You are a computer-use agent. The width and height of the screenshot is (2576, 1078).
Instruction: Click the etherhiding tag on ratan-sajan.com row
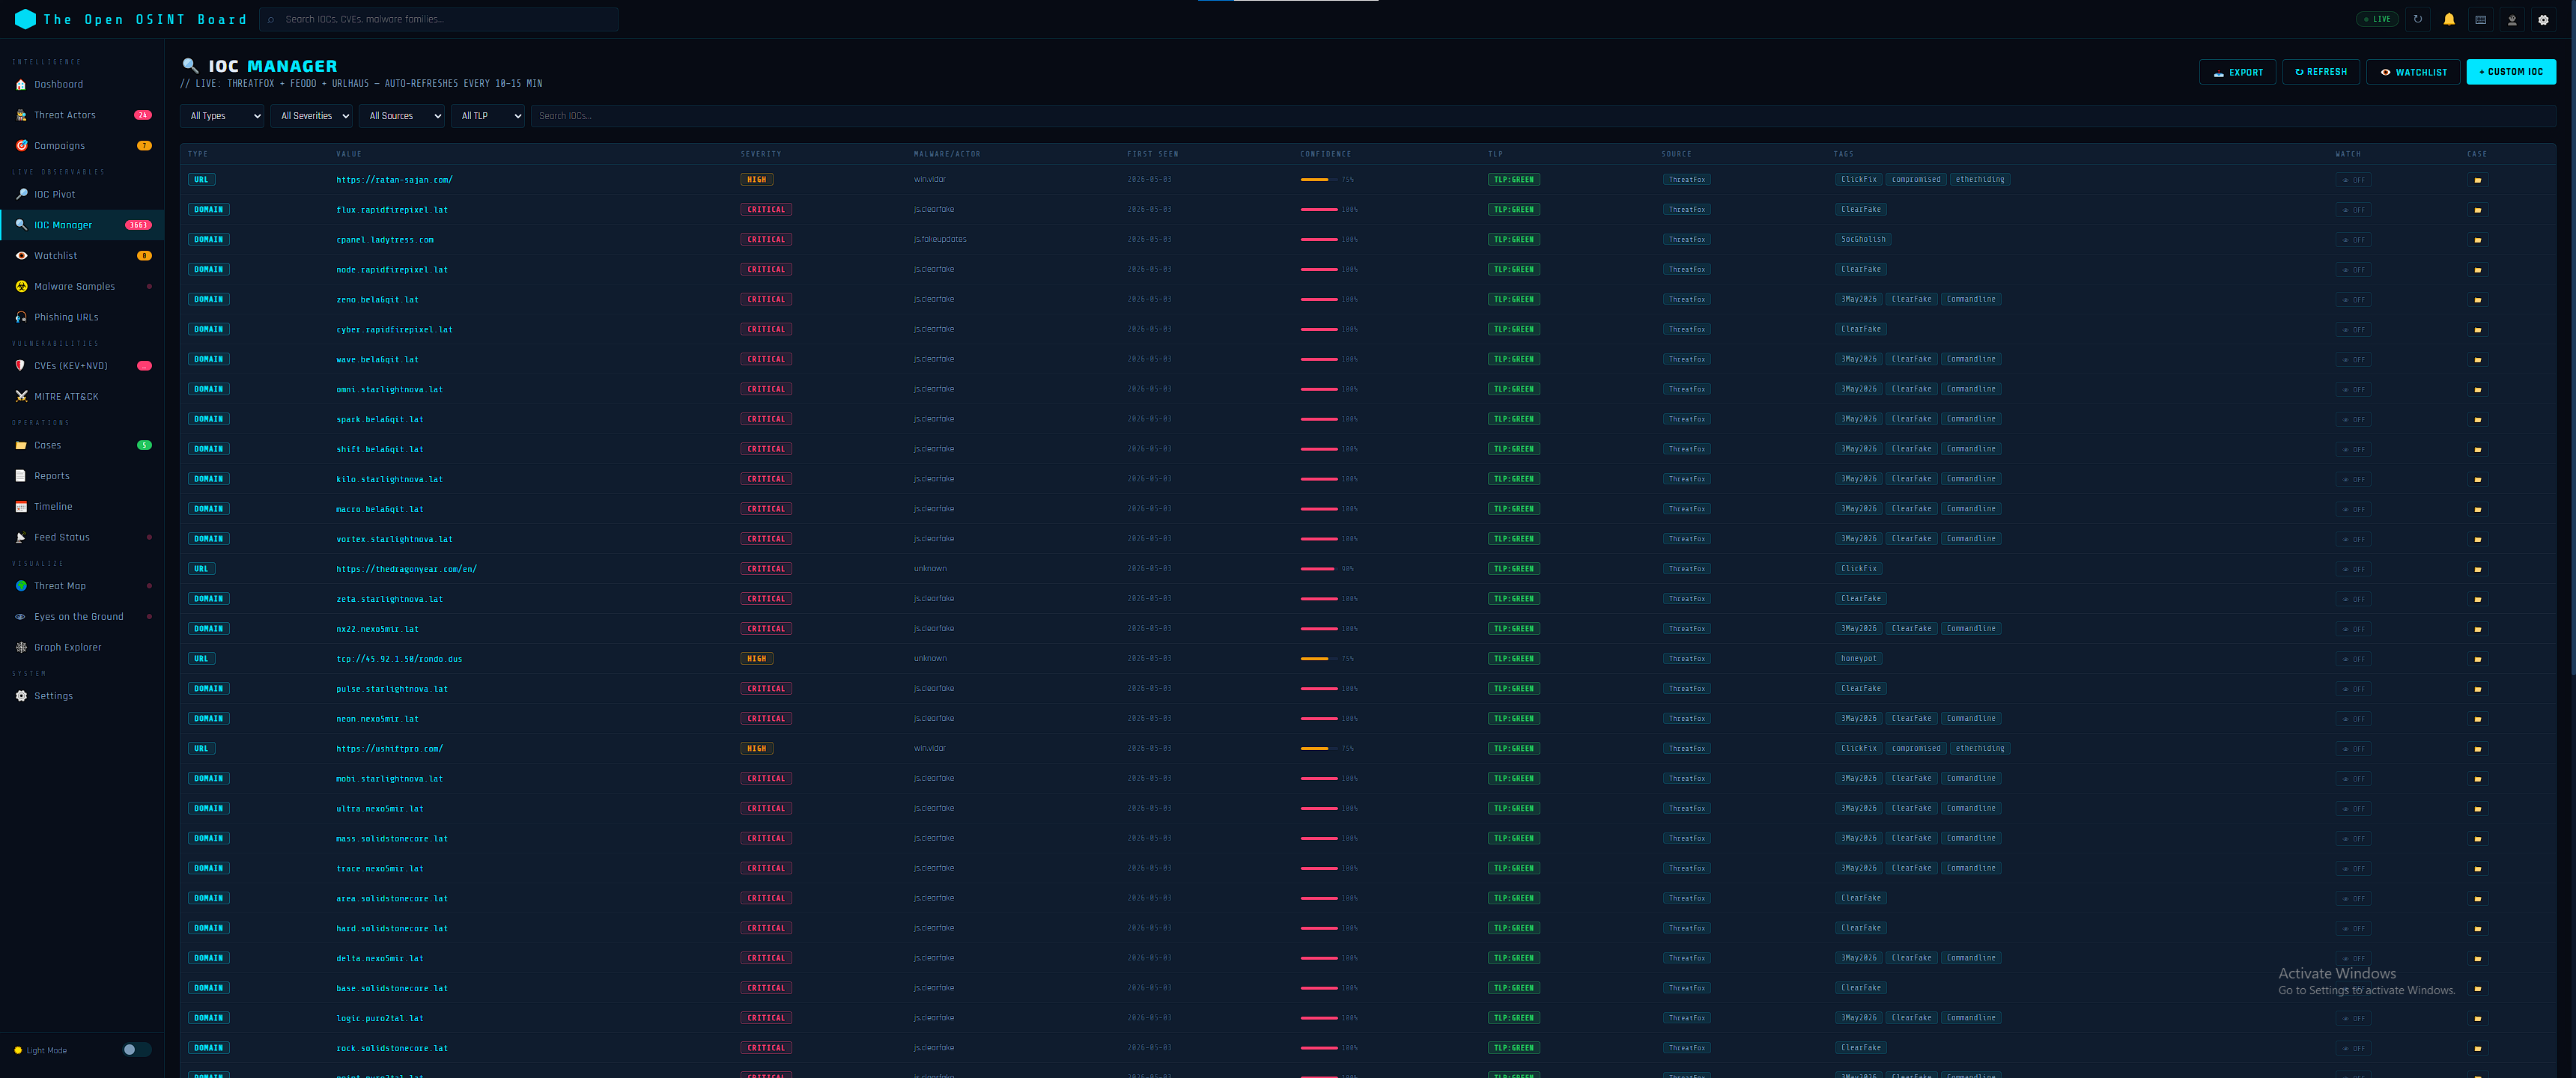coord(1979,180)
